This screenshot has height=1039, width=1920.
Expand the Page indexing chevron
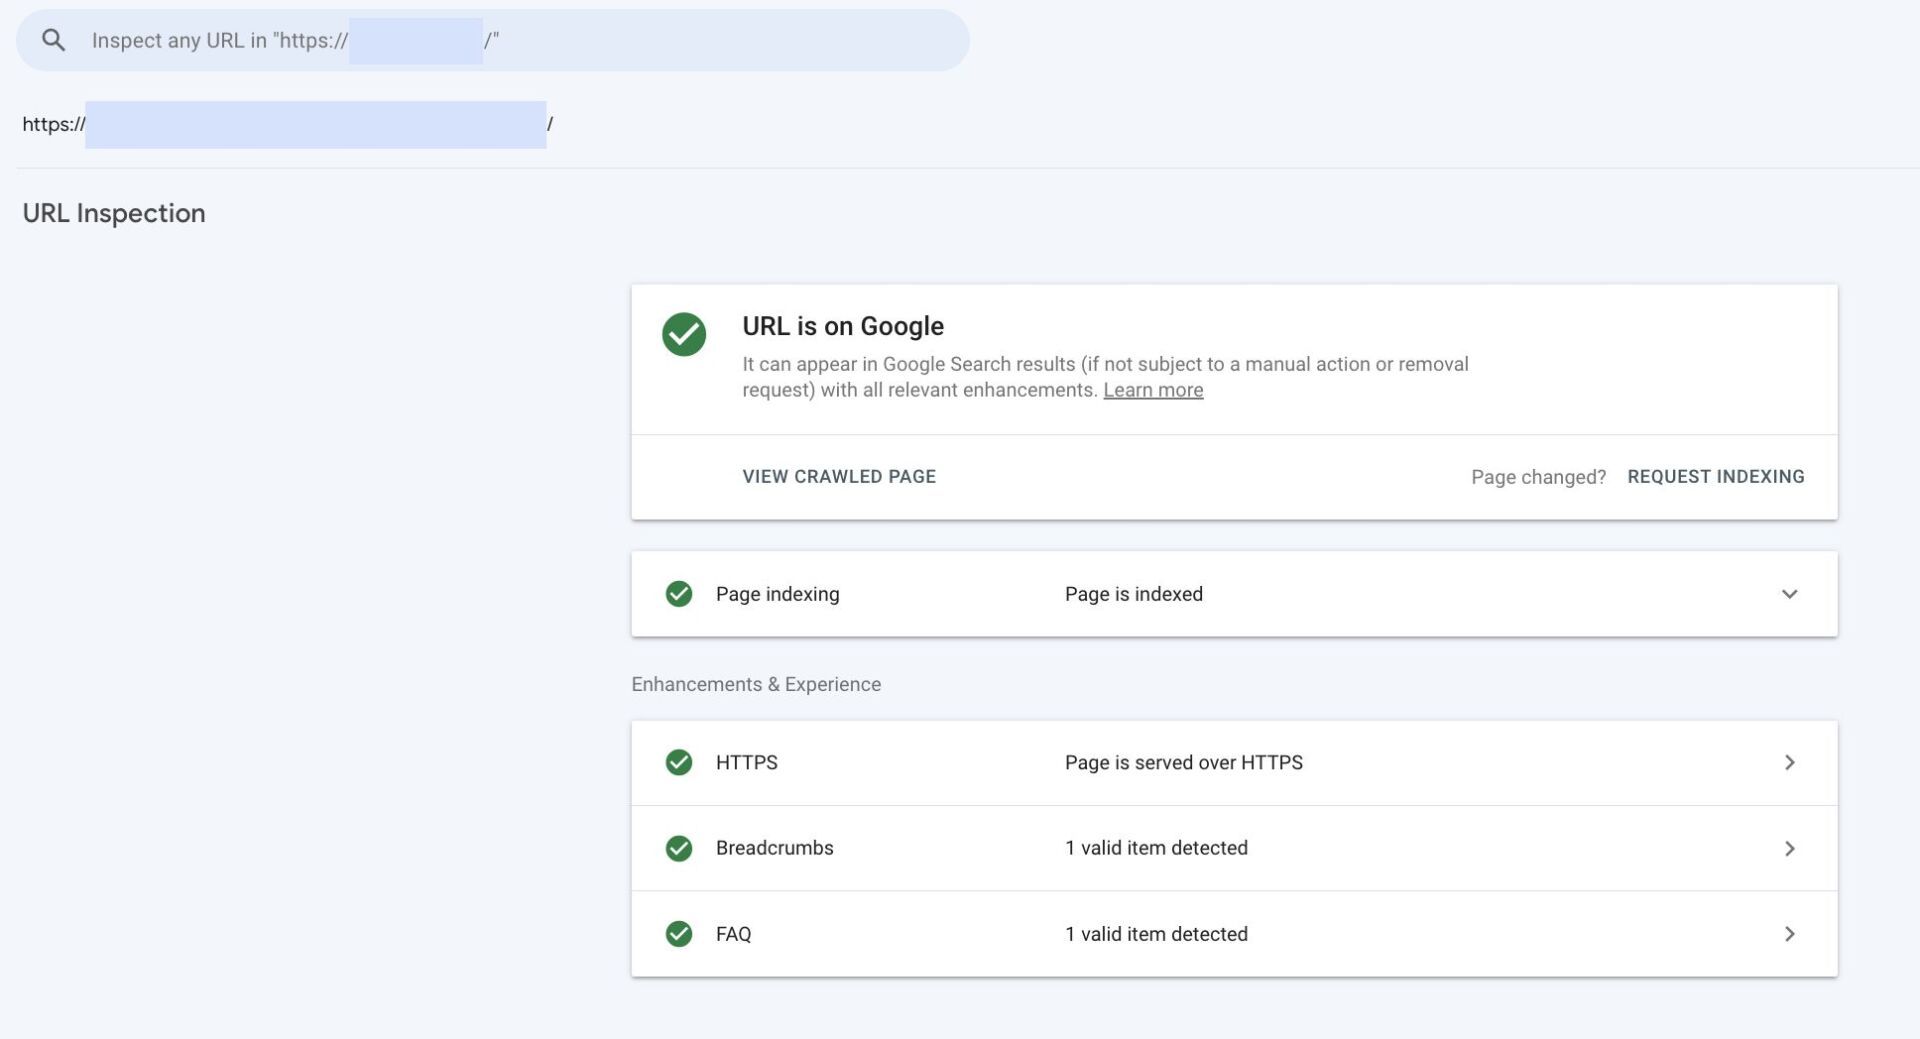1789,594
